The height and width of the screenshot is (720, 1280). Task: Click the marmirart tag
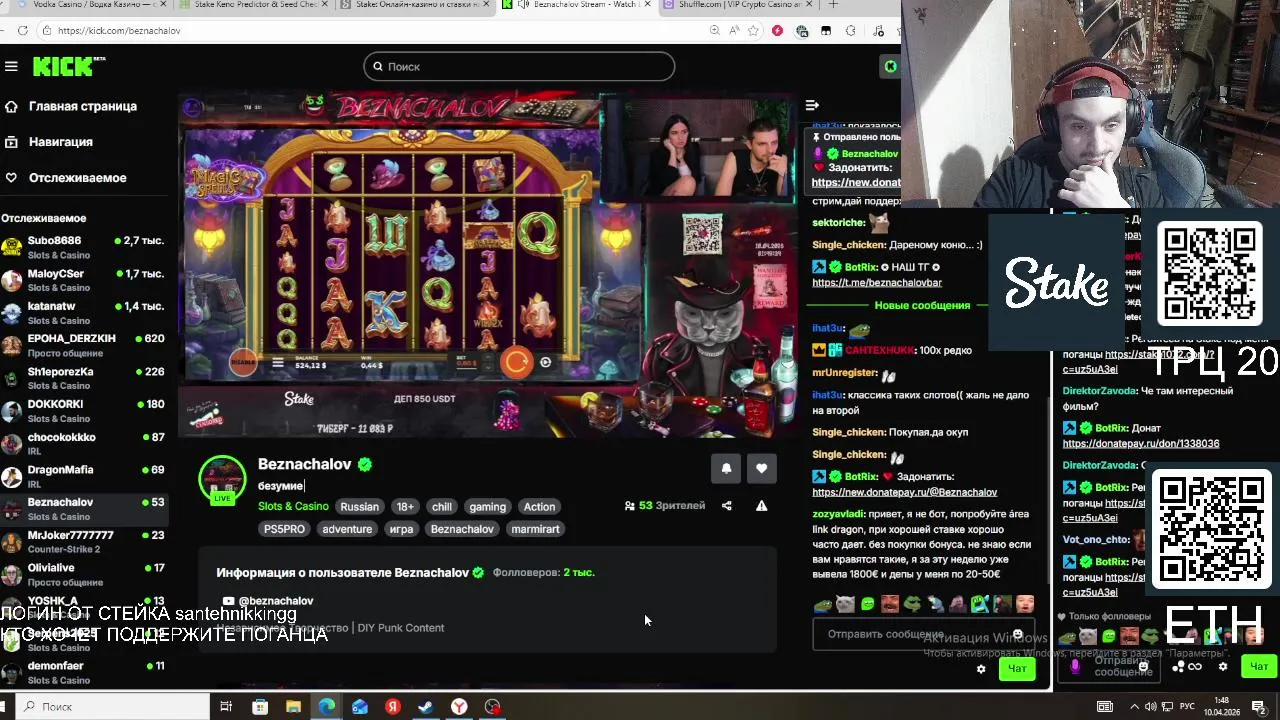tap(535, 529)
